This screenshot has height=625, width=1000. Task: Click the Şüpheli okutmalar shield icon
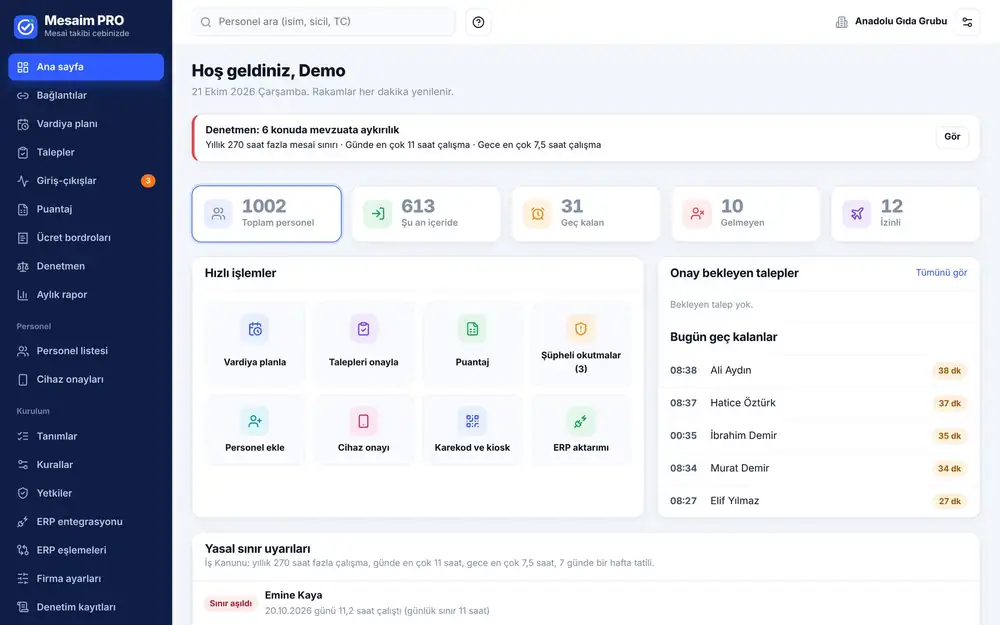[580, 328]
